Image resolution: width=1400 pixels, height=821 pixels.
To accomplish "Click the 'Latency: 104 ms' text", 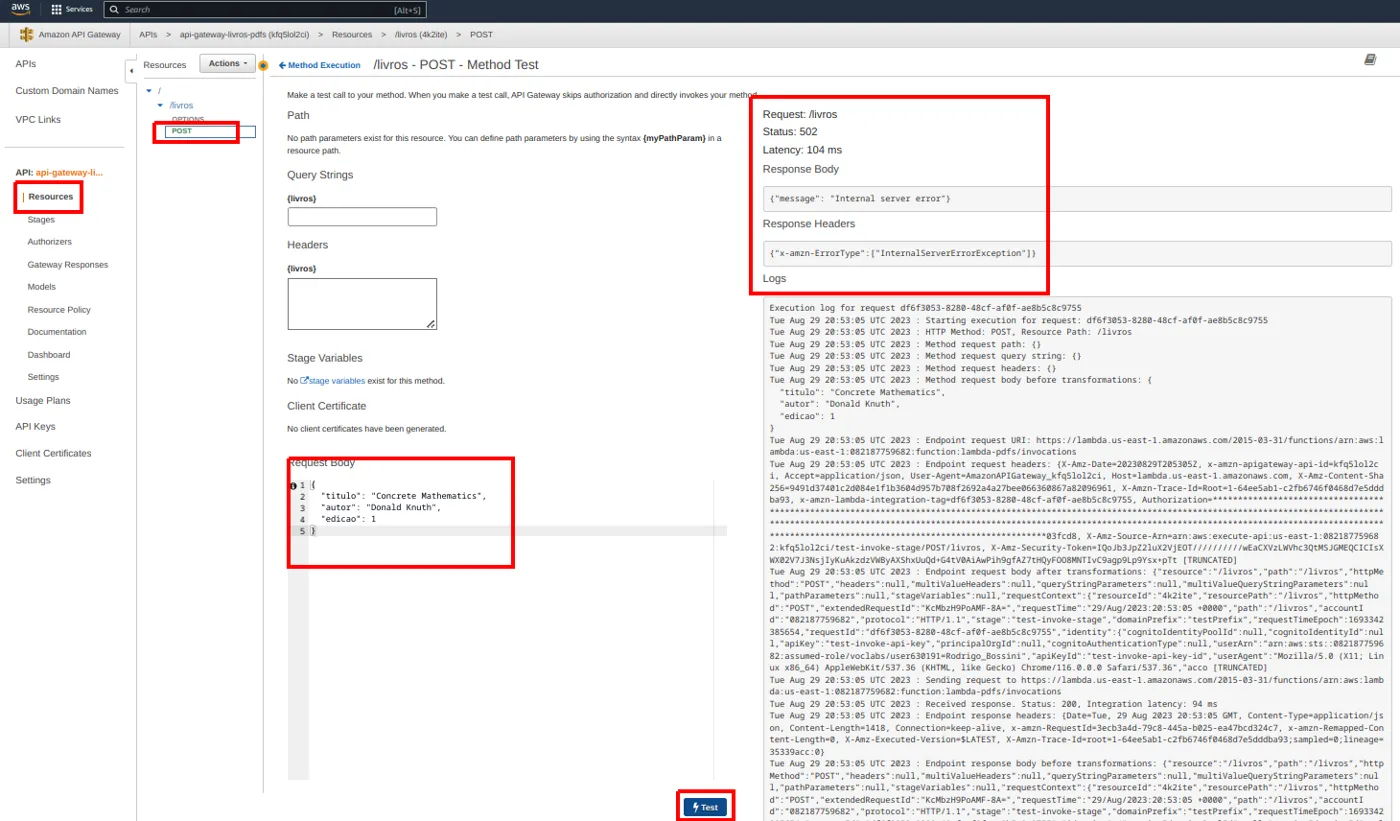I will click(802, 150).
